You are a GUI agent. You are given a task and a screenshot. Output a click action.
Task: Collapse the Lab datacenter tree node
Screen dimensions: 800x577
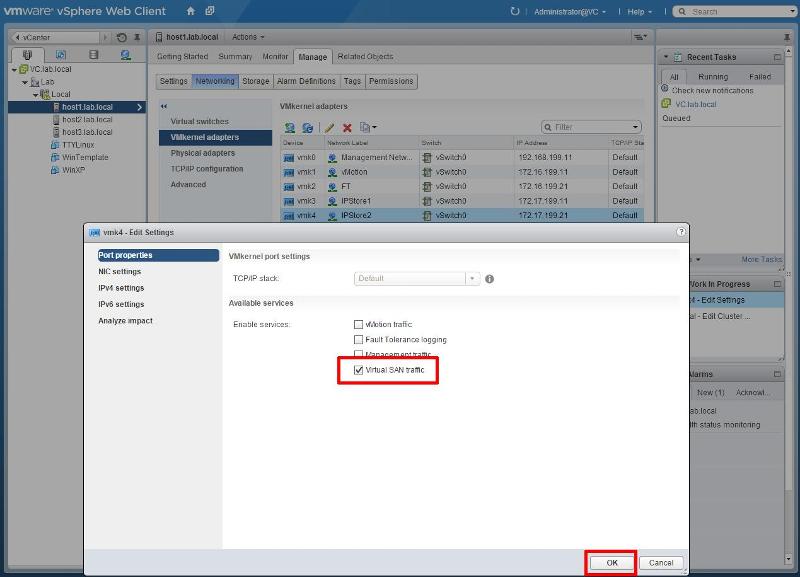coord(24,82)
